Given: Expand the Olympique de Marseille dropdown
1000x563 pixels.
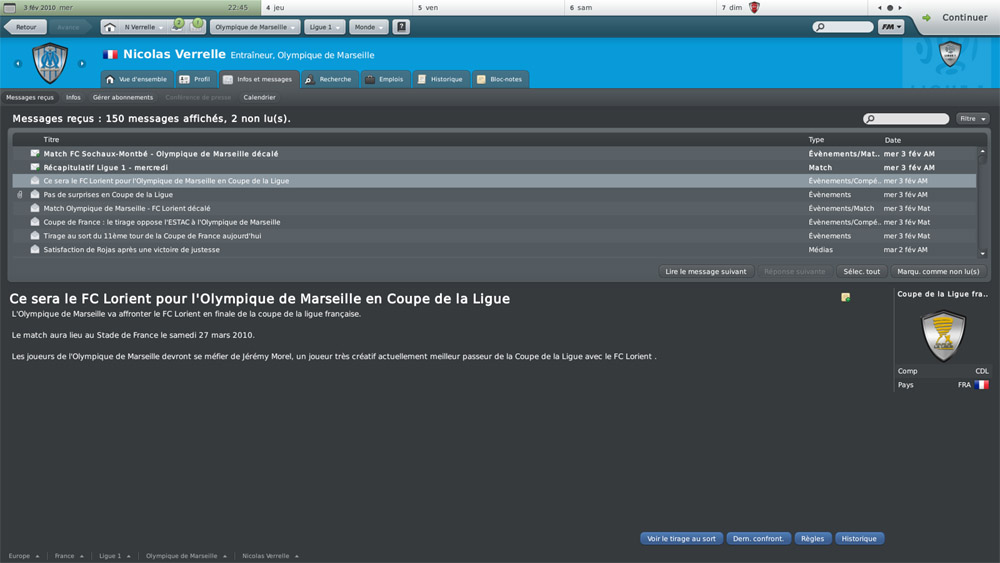Looking at the screenshot, I should point(255,27).
